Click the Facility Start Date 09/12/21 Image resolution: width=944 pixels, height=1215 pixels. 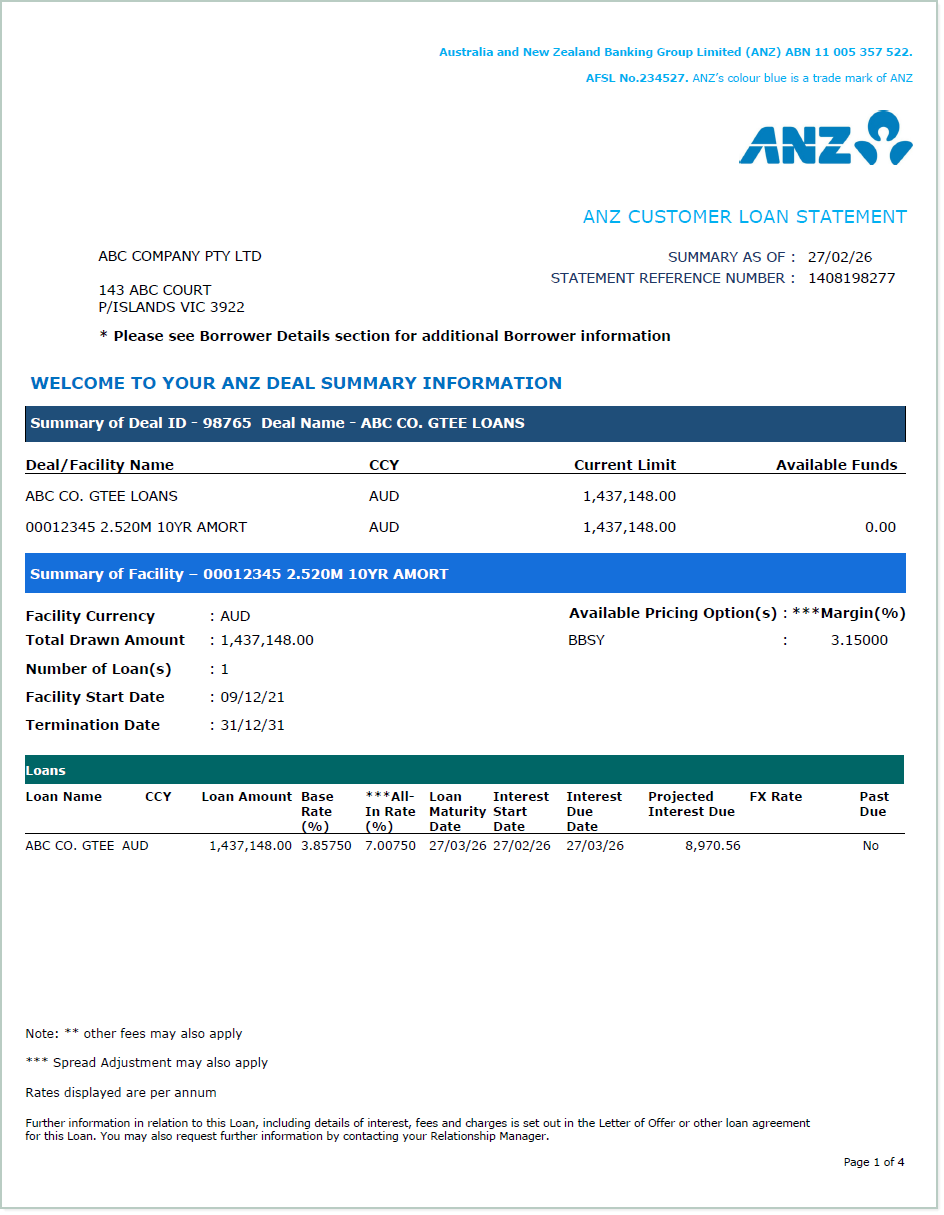click(x=253, y=697)
